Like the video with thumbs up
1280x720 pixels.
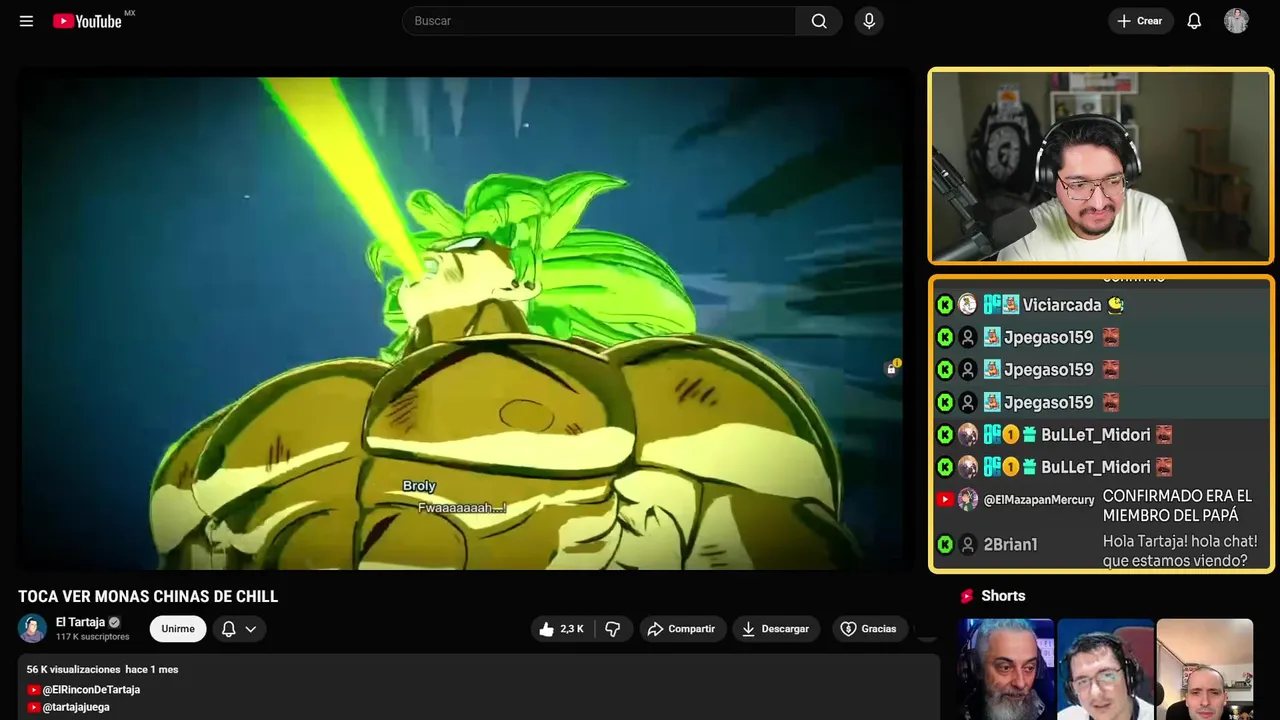(x=563, y=629)
